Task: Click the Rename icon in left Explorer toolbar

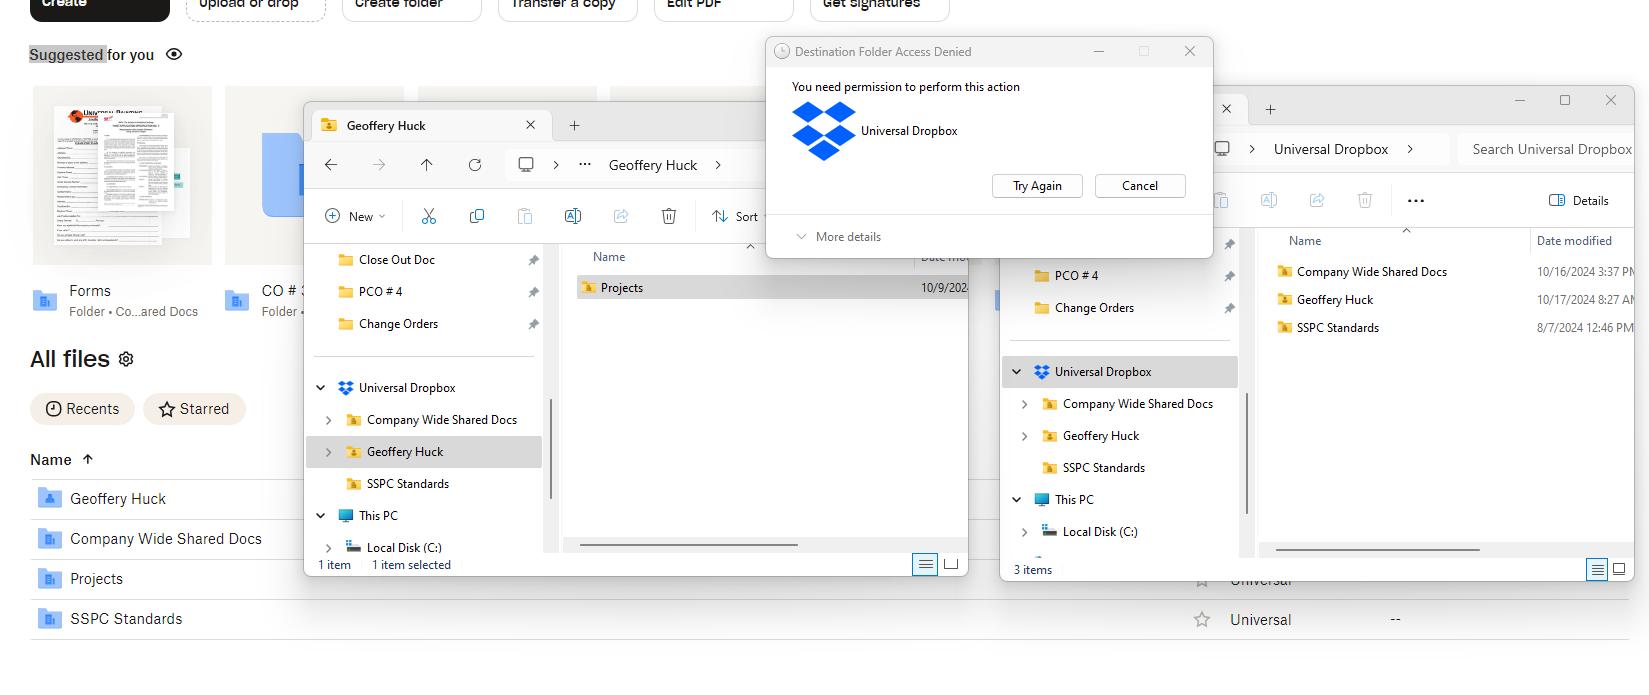Action: coord(573,216)
